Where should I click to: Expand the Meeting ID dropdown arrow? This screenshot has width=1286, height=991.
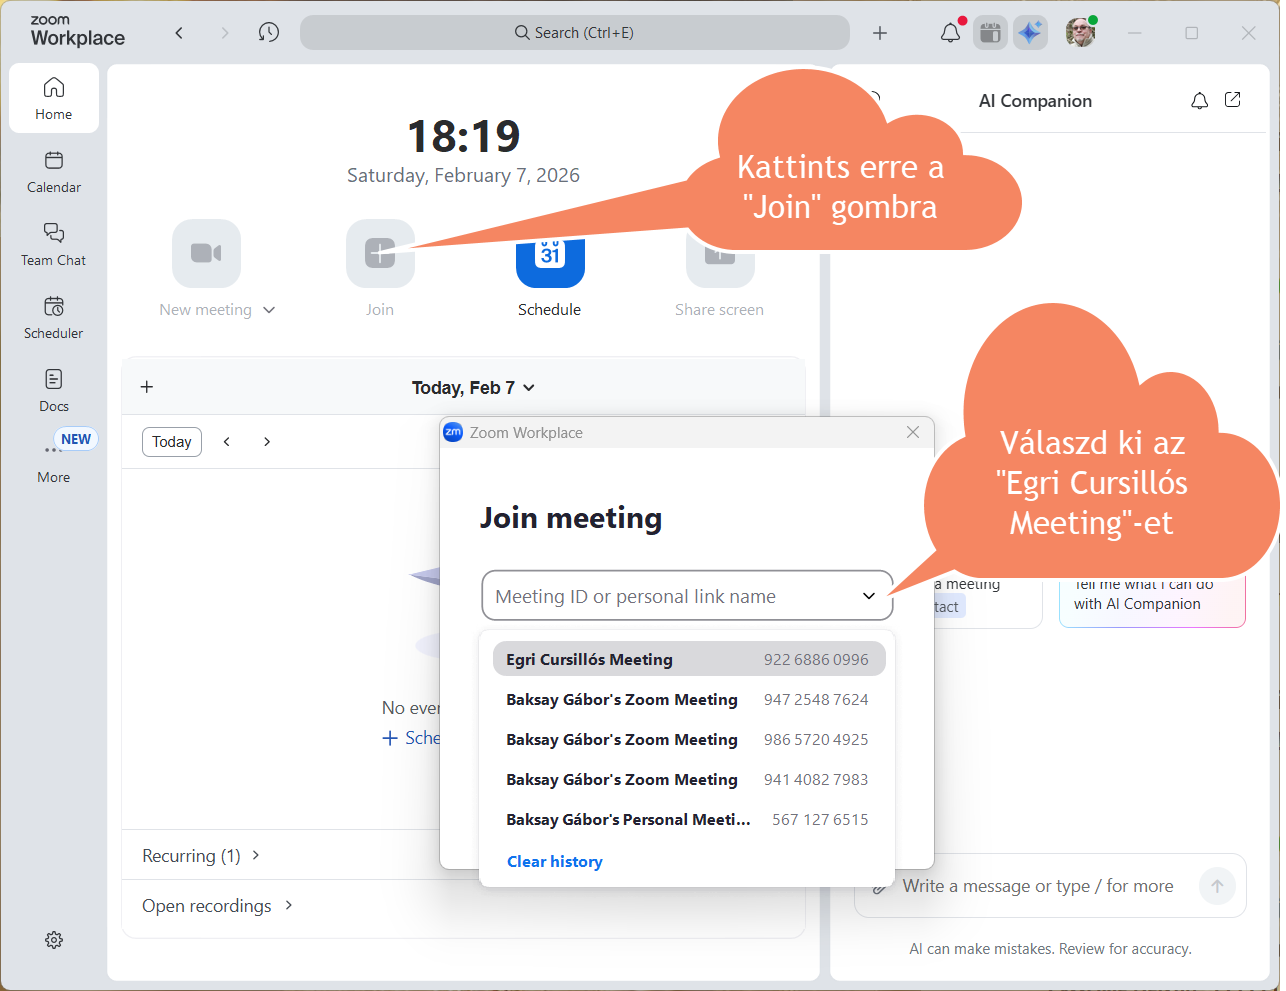point(869,596)
